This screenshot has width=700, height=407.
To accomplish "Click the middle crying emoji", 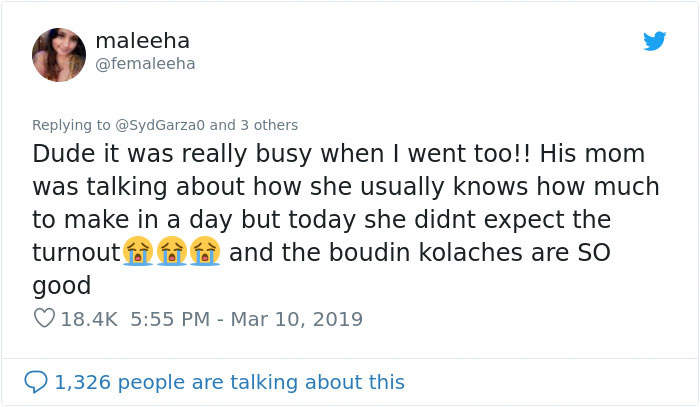I will 171,252.
